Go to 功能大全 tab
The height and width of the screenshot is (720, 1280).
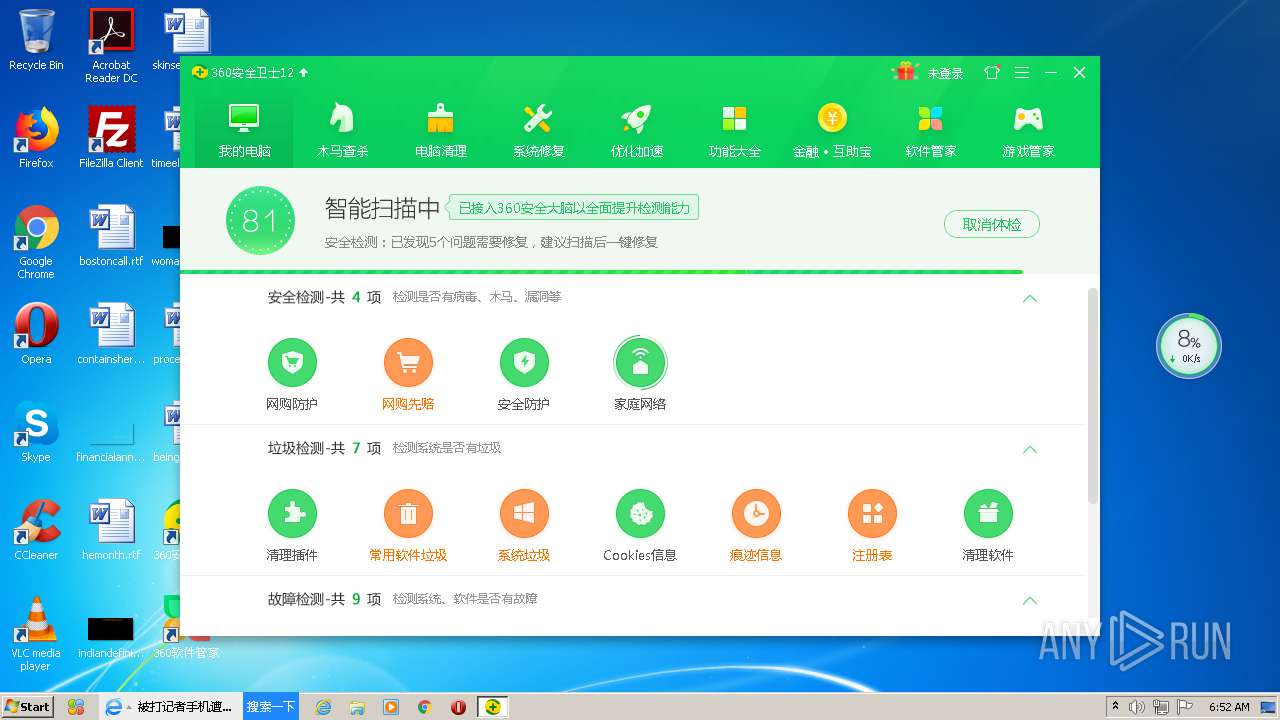point(734,130)
